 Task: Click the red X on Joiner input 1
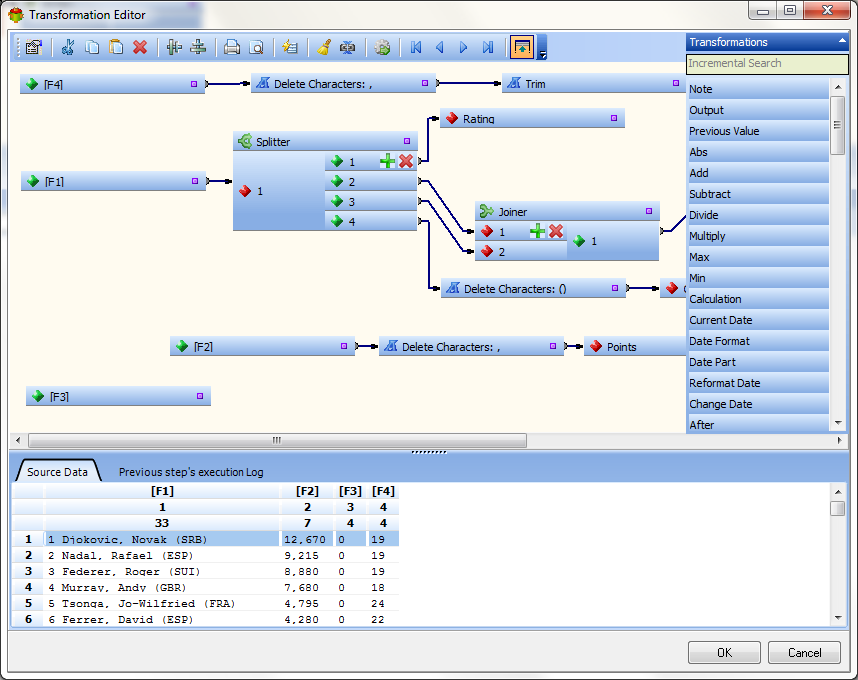pyautogui.click(x=556, y=231)
